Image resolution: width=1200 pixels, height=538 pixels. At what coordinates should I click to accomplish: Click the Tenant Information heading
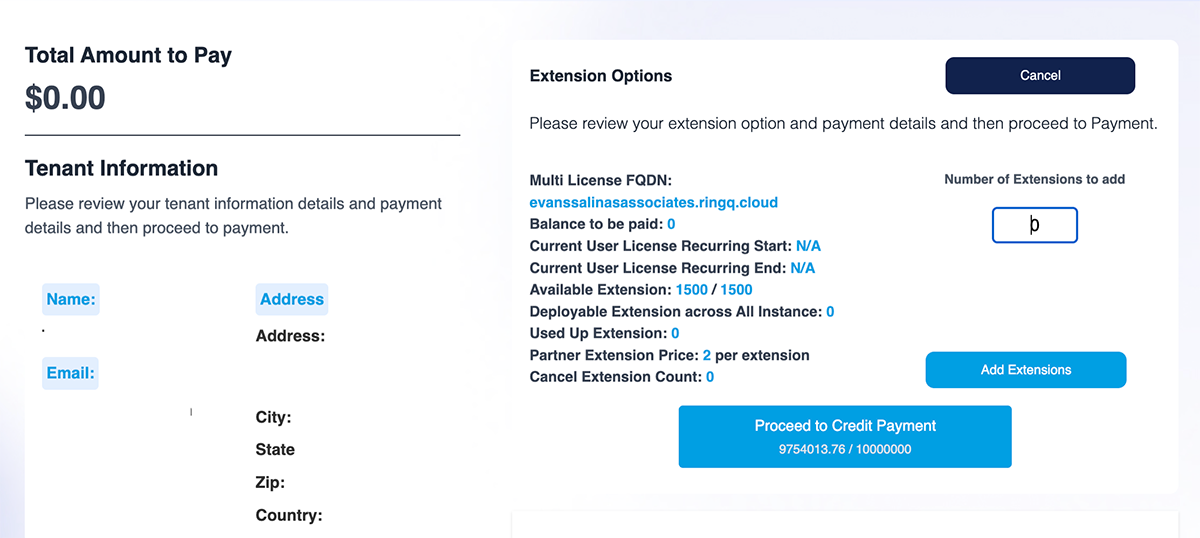pyautogui.click(x=121, y=168)
